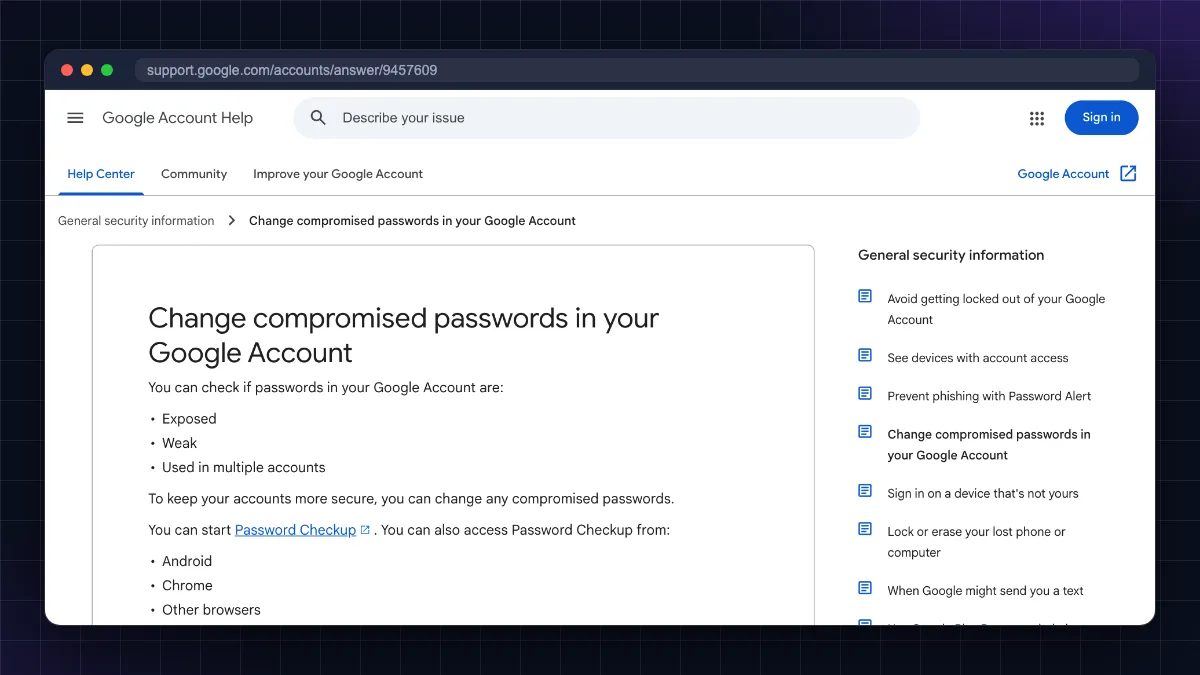Viewport: 1200px width, 675px height.
Task: Click the yellow window minimize button
Action: point(87,70)
